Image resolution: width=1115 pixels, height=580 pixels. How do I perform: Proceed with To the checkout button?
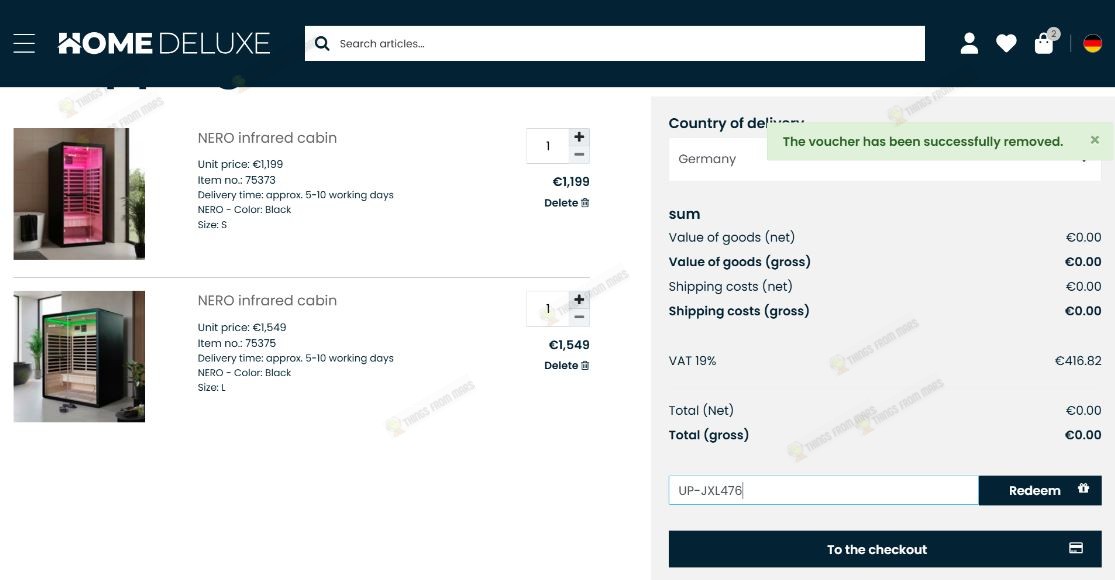pos(885,549)
